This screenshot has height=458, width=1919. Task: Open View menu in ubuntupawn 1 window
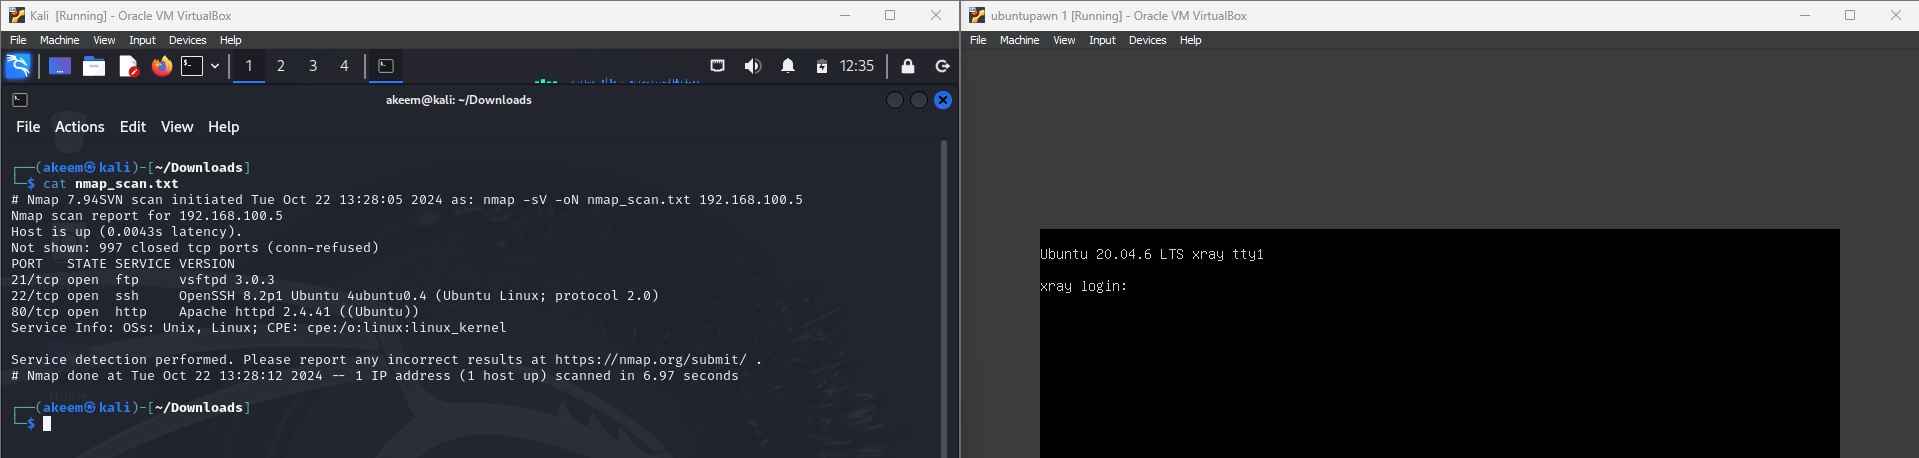click(x=1064, y=40)
